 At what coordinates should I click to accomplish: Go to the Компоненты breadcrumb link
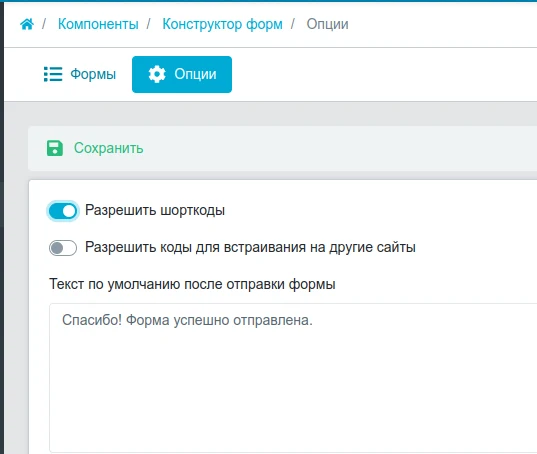click(98, 24)
